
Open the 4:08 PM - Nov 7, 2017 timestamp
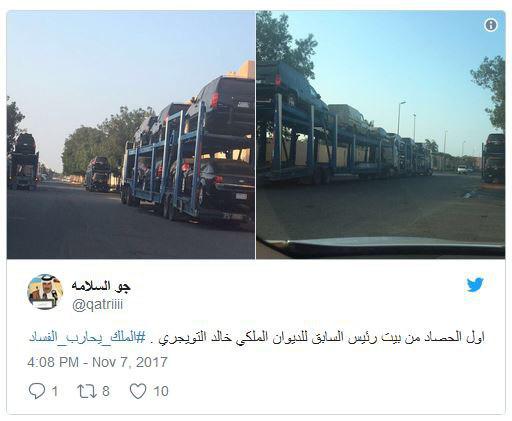coord(97,362)
